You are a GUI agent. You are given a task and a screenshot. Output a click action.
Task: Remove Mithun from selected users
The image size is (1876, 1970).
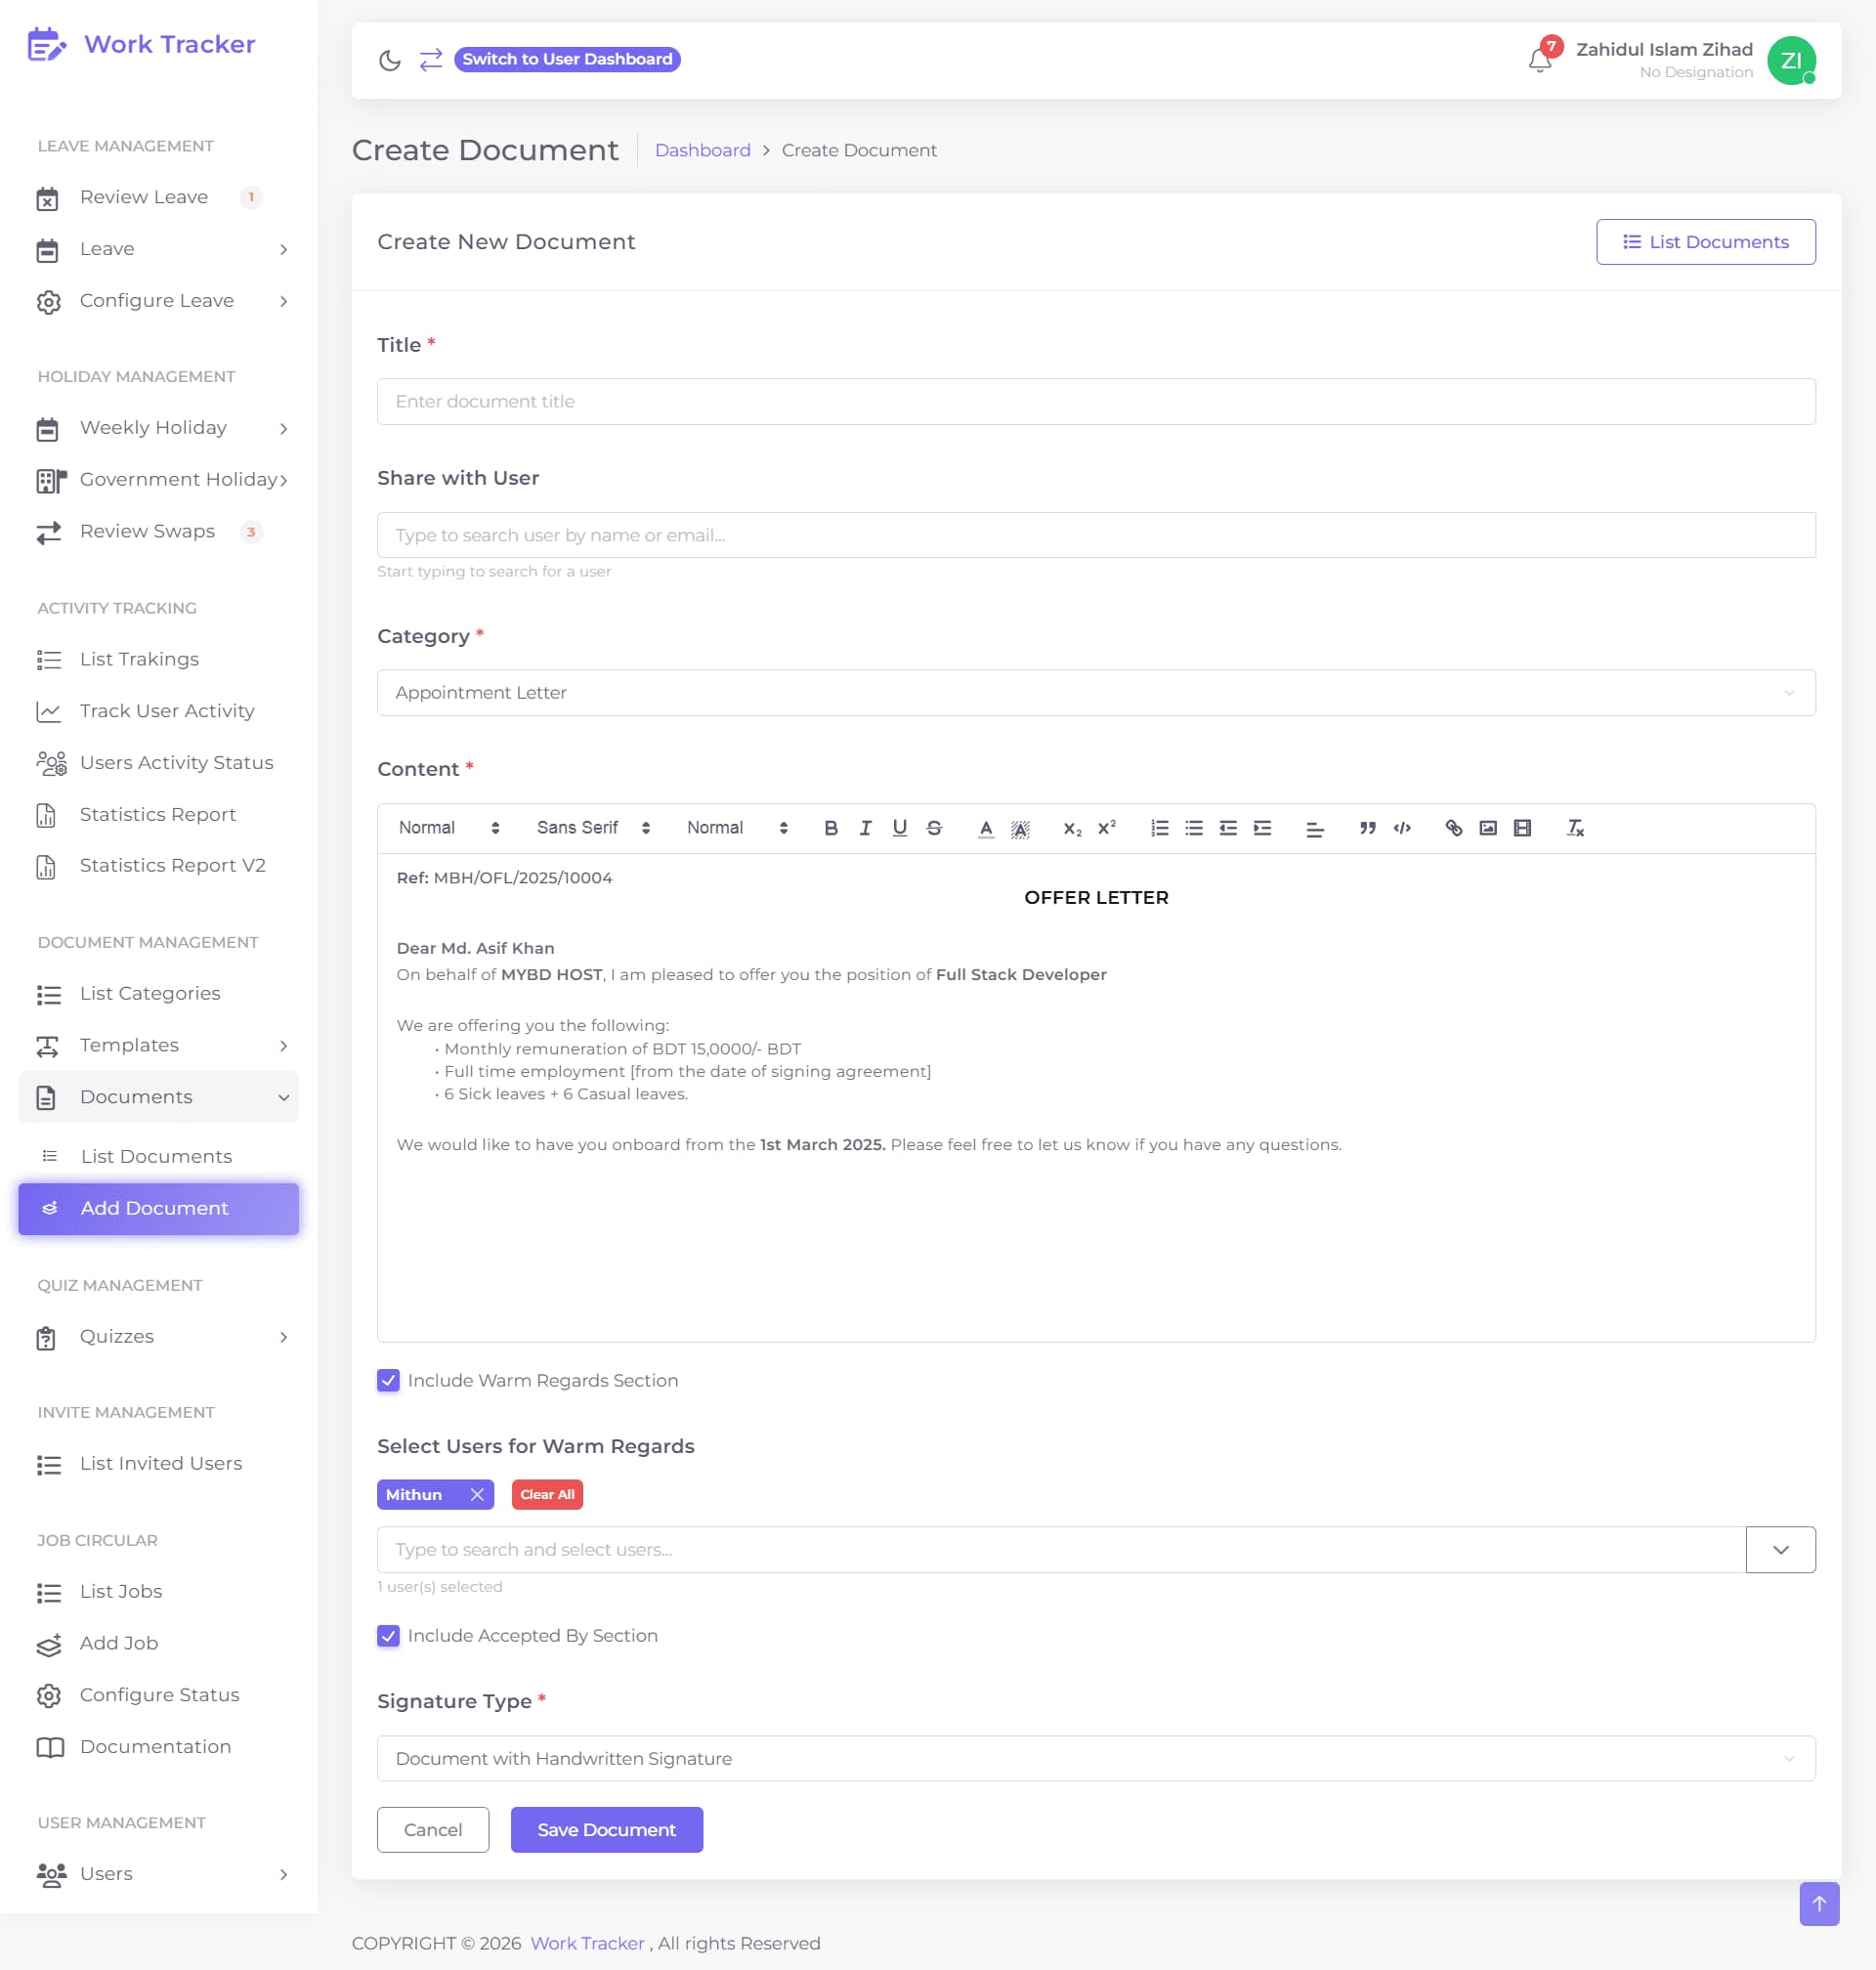(x=477, y=1494)
